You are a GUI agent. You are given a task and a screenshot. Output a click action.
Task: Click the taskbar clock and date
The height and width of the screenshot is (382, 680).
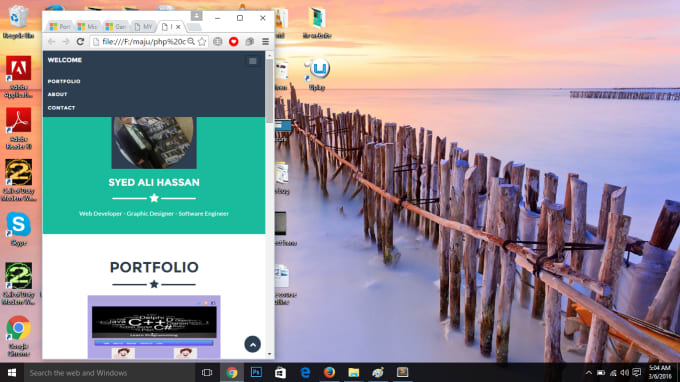pyautogui.click(x=660, y=372)
